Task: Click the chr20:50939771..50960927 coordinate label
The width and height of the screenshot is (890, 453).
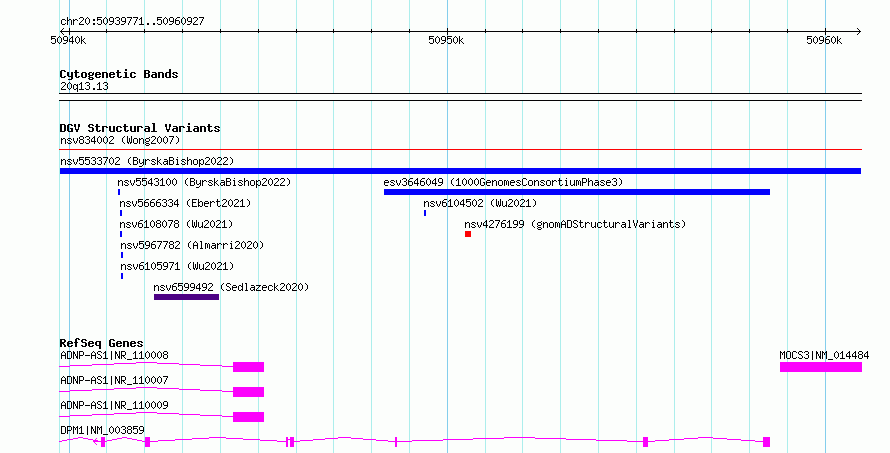Action: pyautogui.click(x=132, y=21)
